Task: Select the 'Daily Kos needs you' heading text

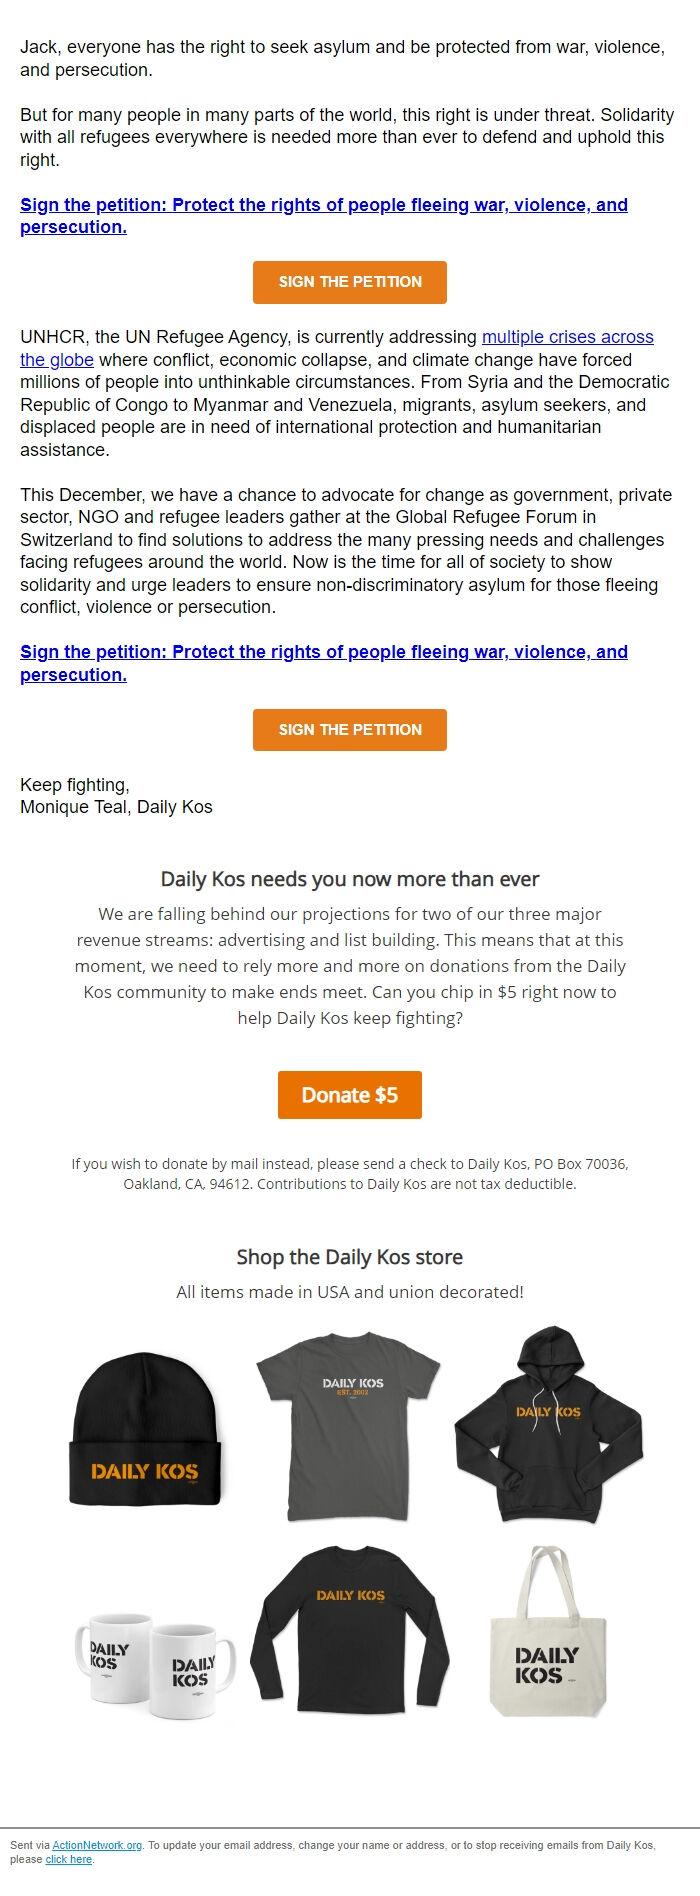Action: 349,879
